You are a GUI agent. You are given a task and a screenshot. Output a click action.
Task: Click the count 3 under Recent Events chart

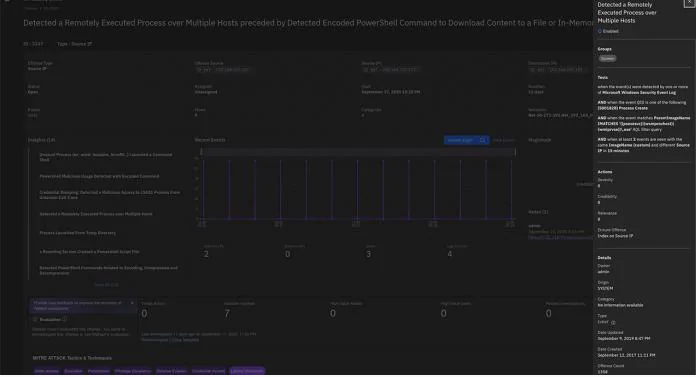coord(368,254)
